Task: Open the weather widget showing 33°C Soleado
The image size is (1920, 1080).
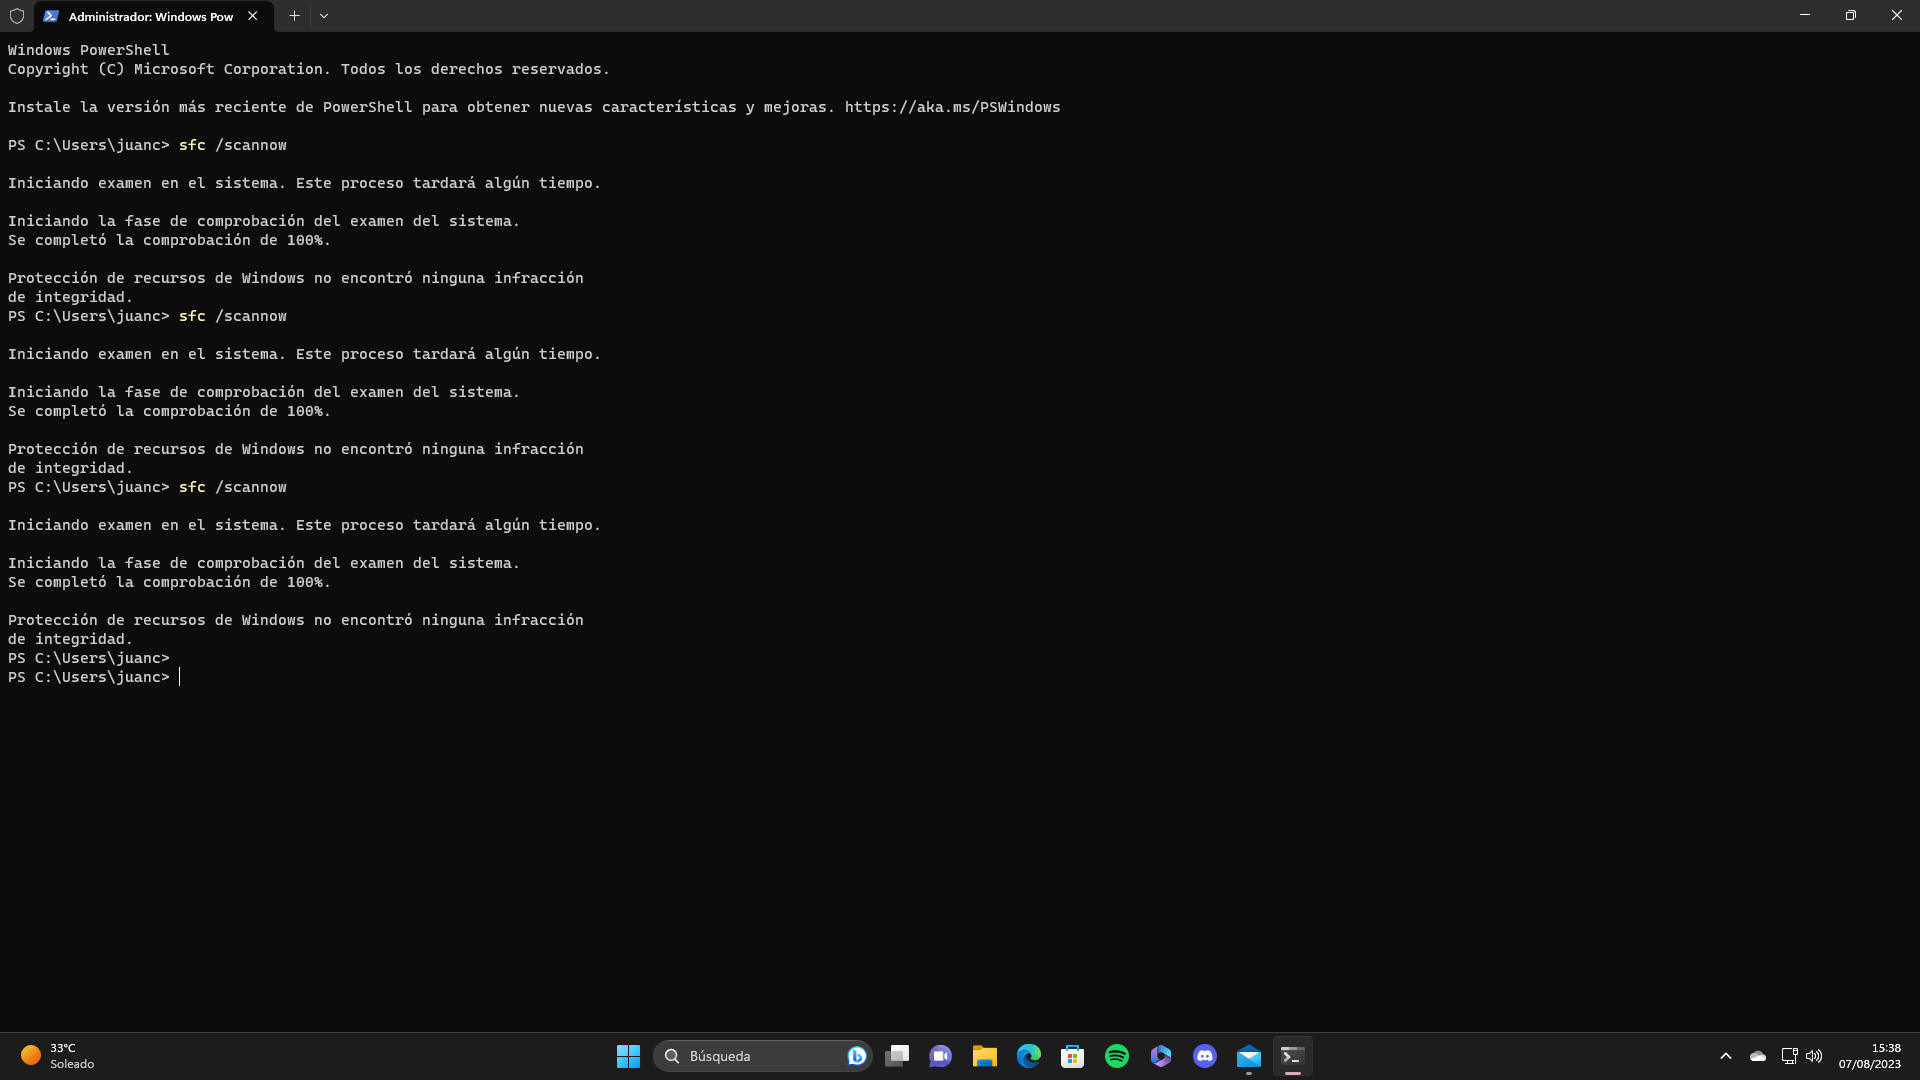Action: (58, 1056)
